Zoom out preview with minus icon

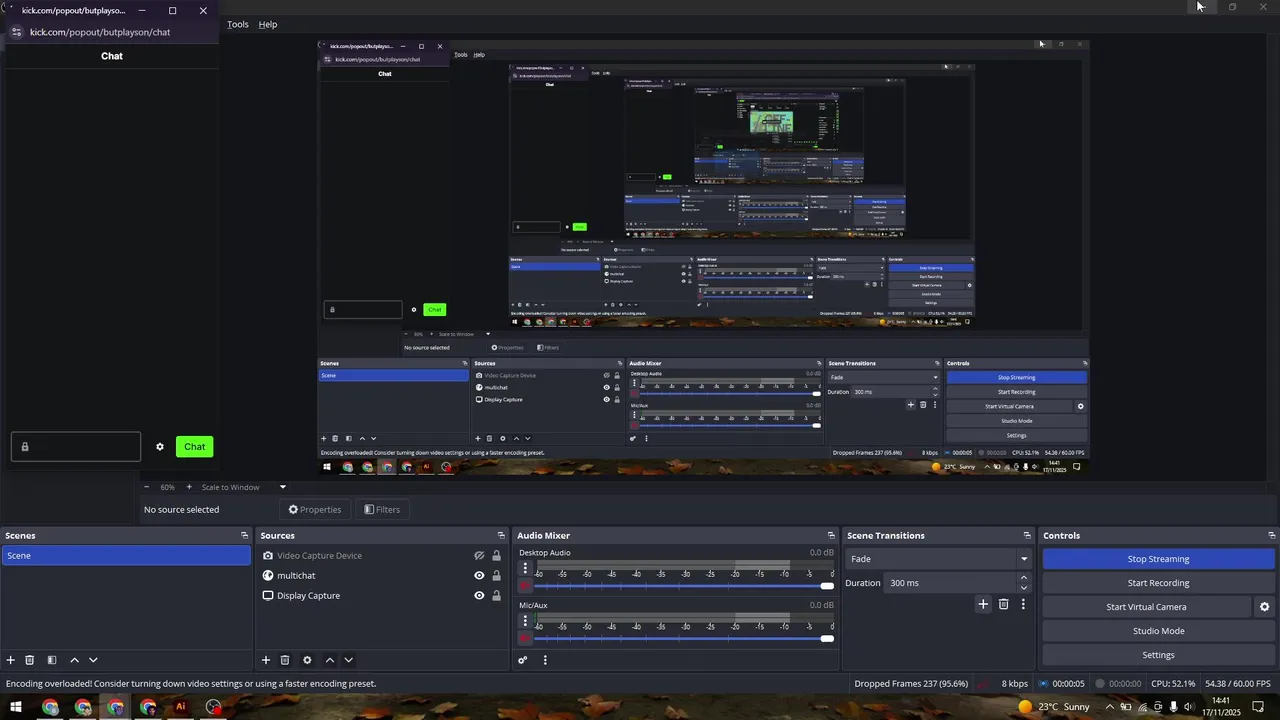coord(147,487)
